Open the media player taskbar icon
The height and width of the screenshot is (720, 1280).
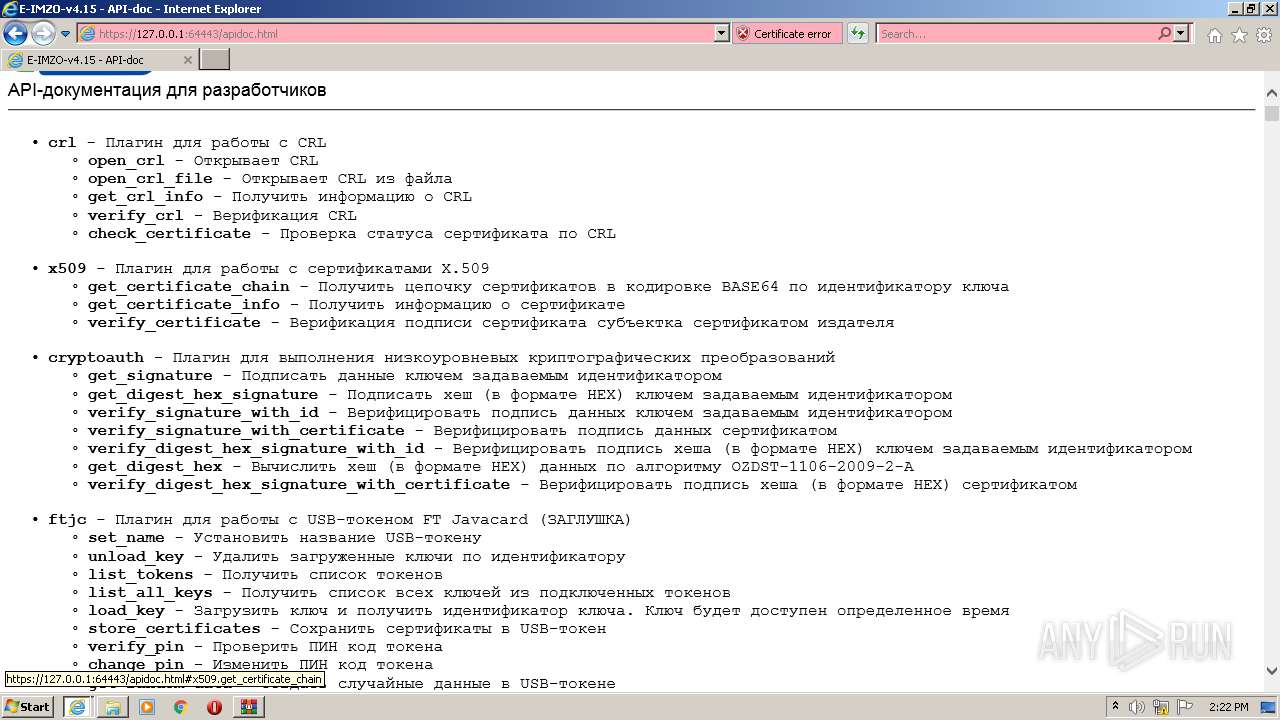coord(147,707)
